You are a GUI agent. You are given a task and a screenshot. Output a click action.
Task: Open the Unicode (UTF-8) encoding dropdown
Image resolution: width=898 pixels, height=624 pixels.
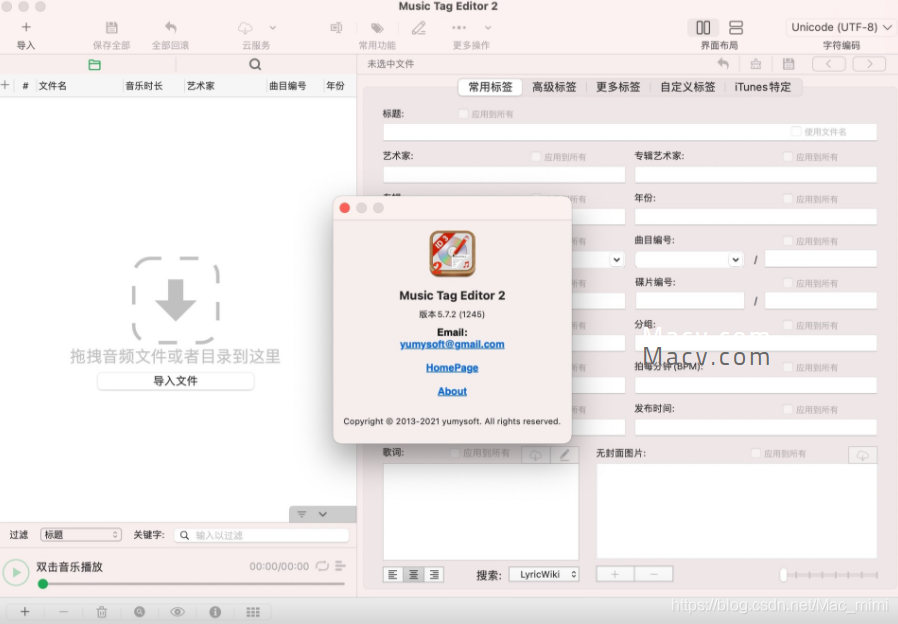pyautogui.click(x=841, y=27)
